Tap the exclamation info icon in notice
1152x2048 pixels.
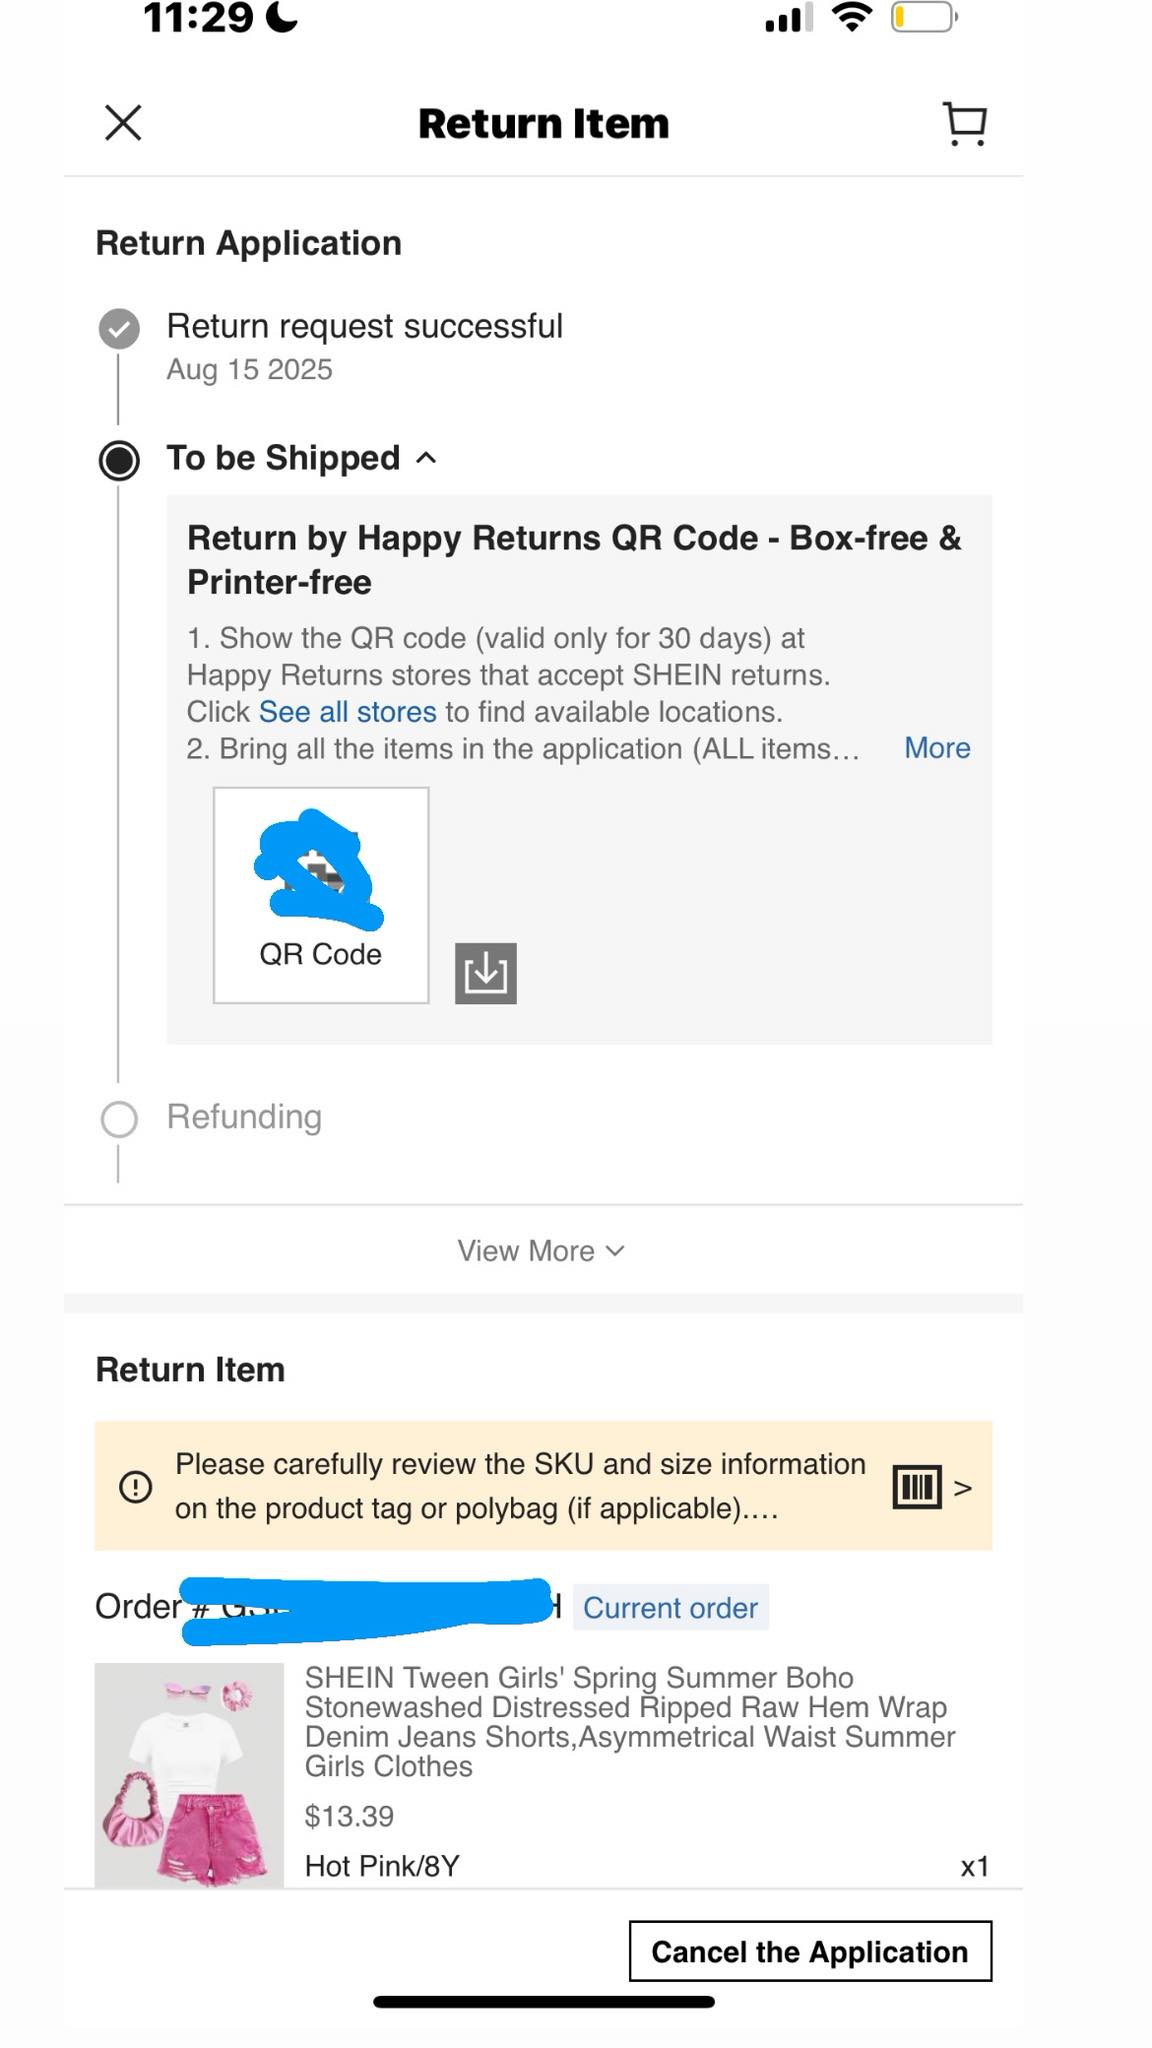pos(135,1487)
